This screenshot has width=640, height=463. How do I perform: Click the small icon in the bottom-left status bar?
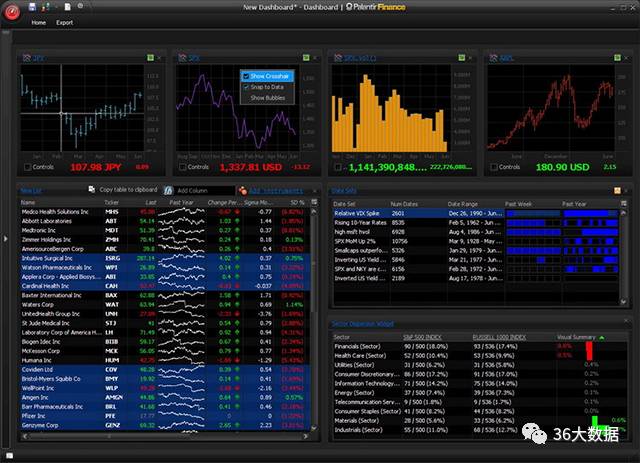9,455
